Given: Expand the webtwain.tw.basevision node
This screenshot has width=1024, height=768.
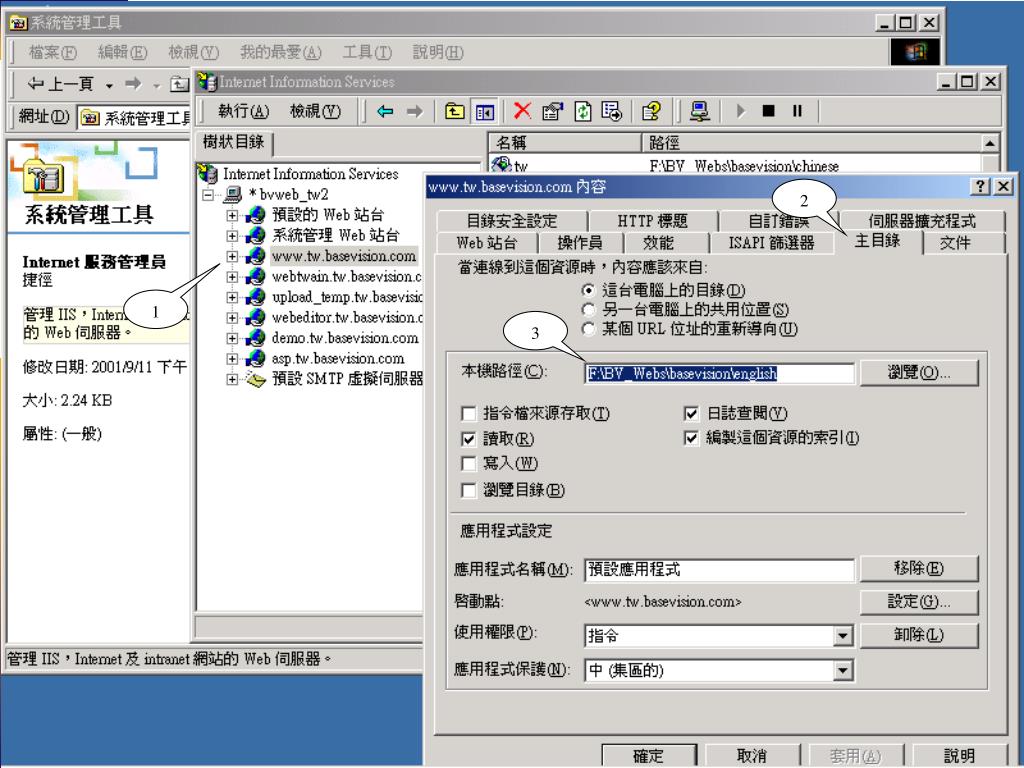Looking at the screenshot, I should pyautogui.click(x=232, y=277).
